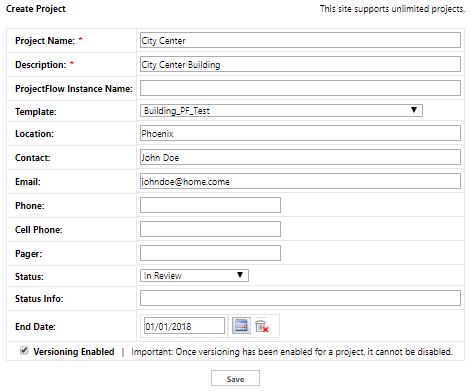Click the 'Cell Phone:' label

pos(39,230)
